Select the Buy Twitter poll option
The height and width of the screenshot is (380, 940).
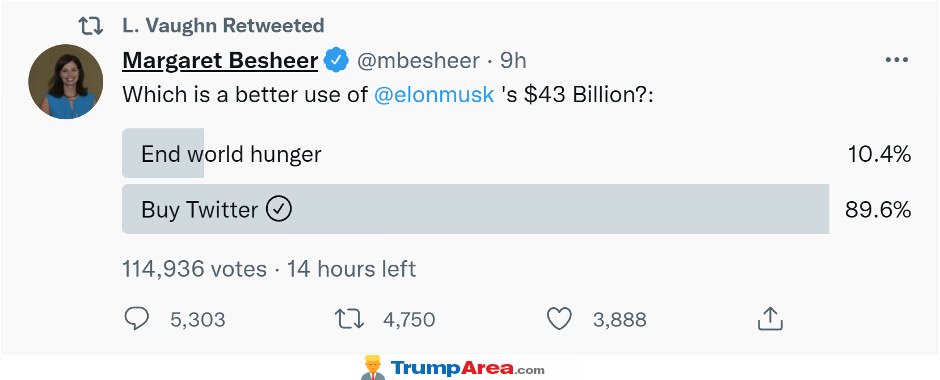517,209
